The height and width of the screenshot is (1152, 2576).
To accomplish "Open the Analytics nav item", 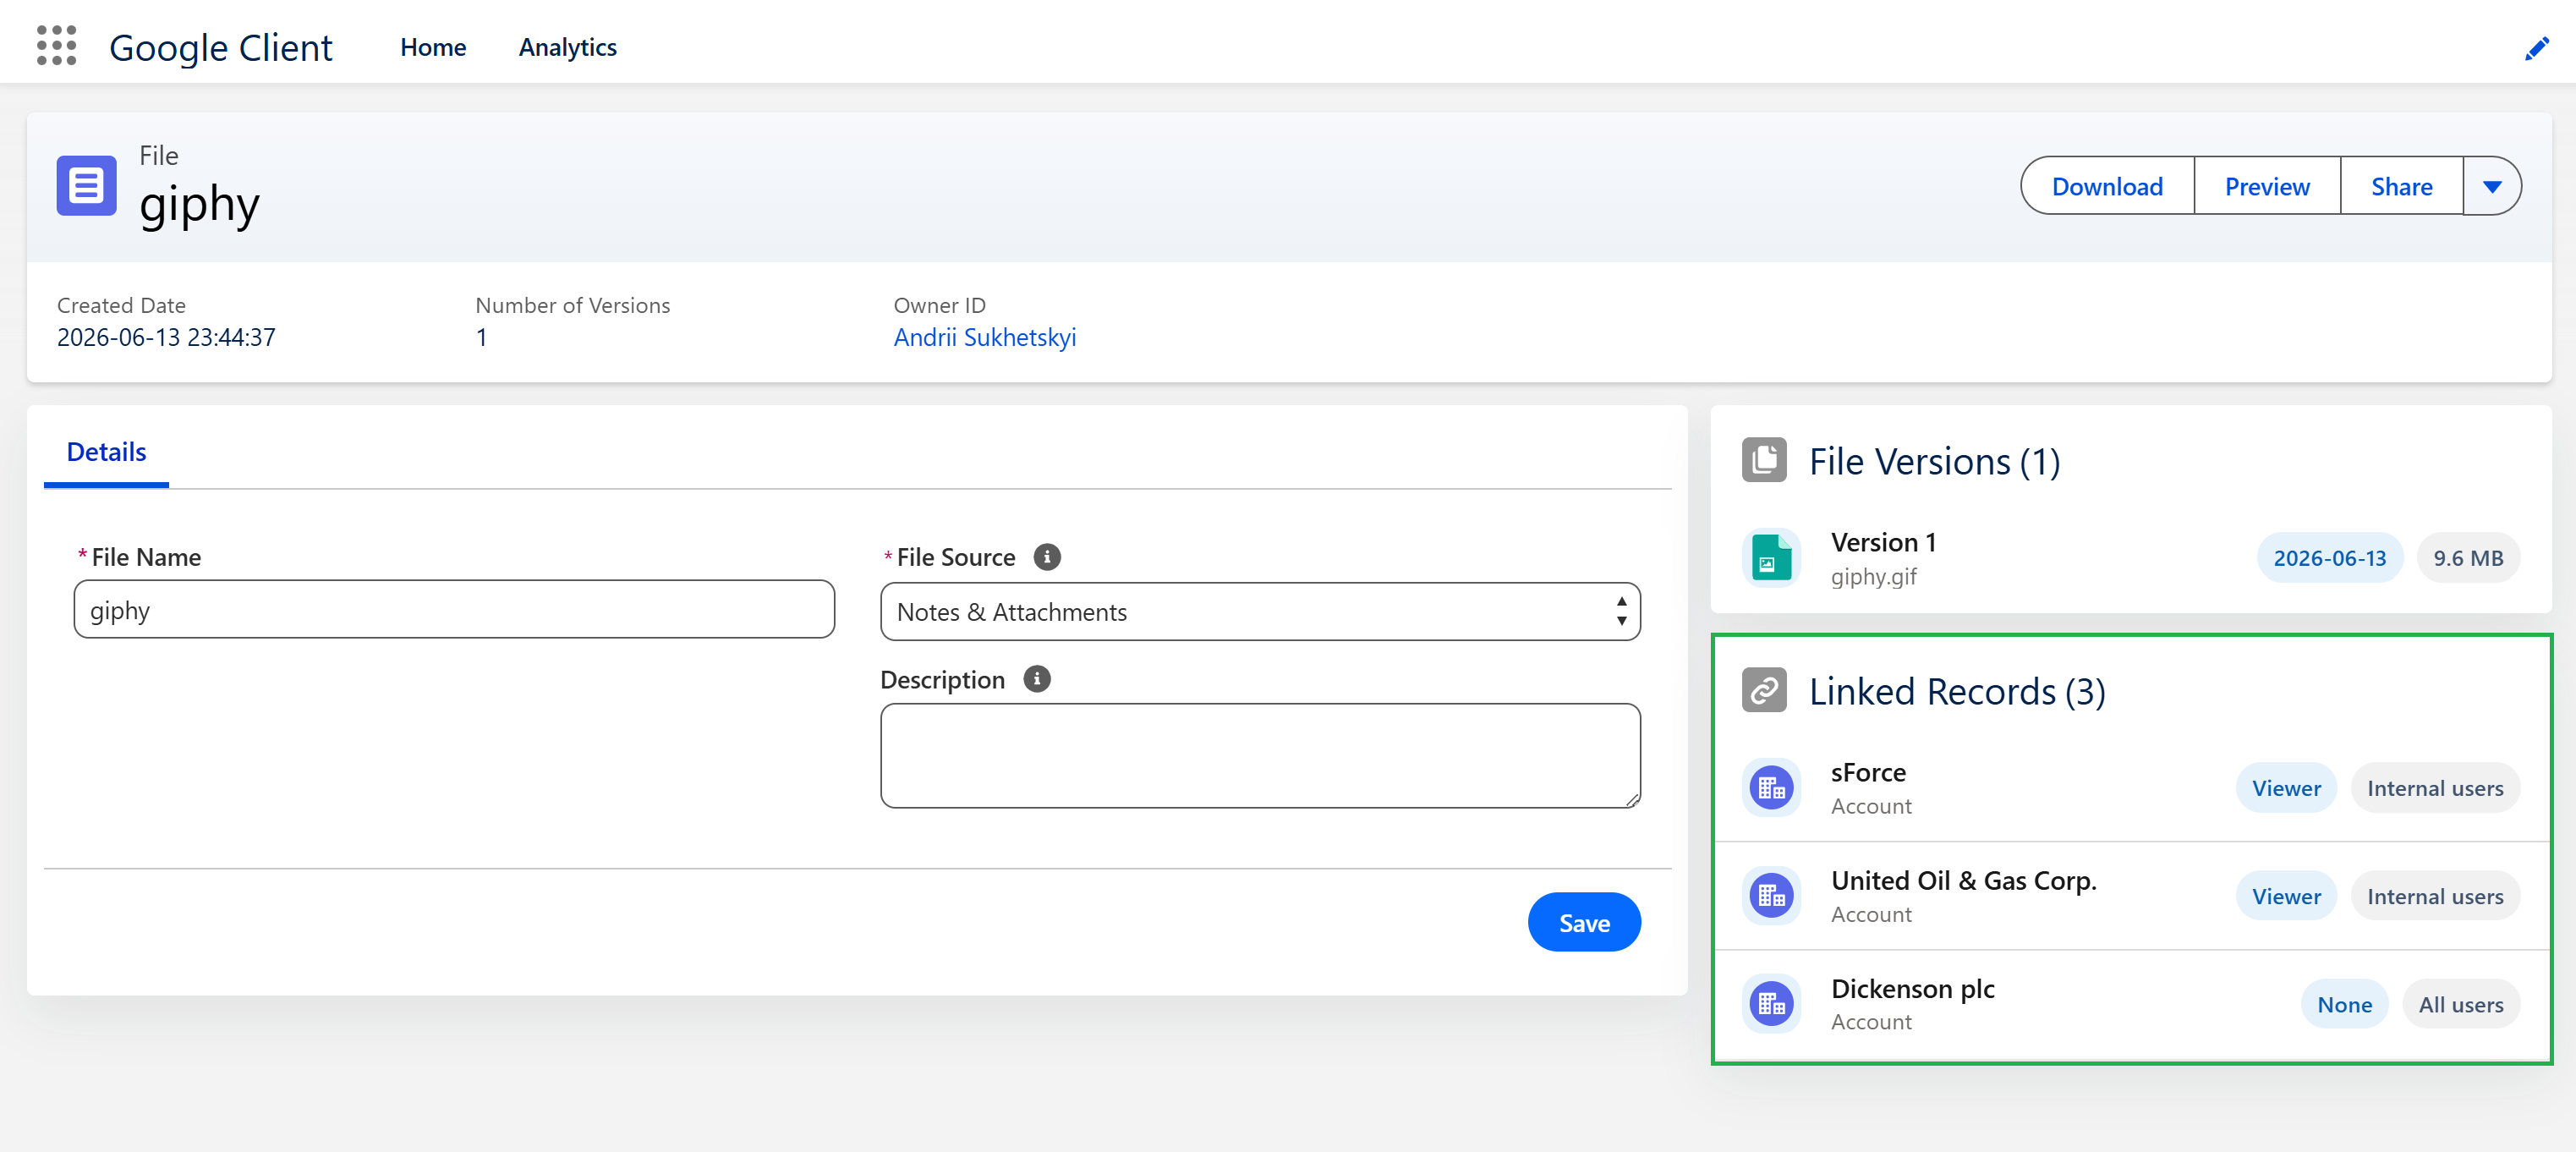I will point(567,47).
